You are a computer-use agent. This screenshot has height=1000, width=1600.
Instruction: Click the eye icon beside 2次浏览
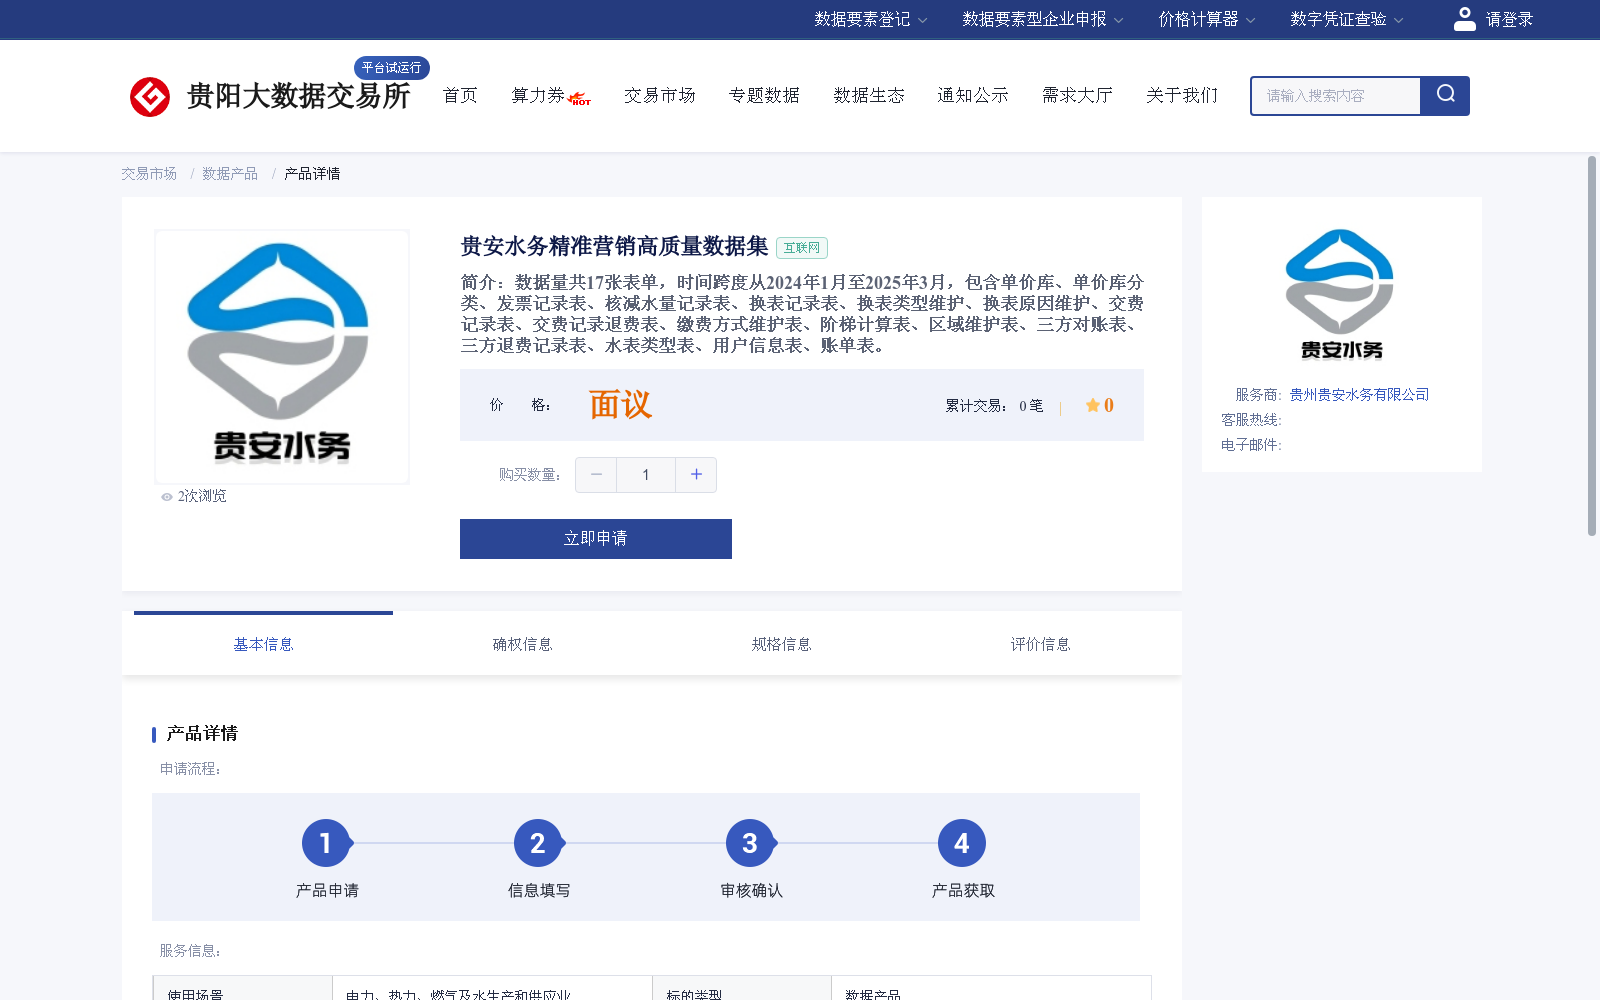(167, 497)
